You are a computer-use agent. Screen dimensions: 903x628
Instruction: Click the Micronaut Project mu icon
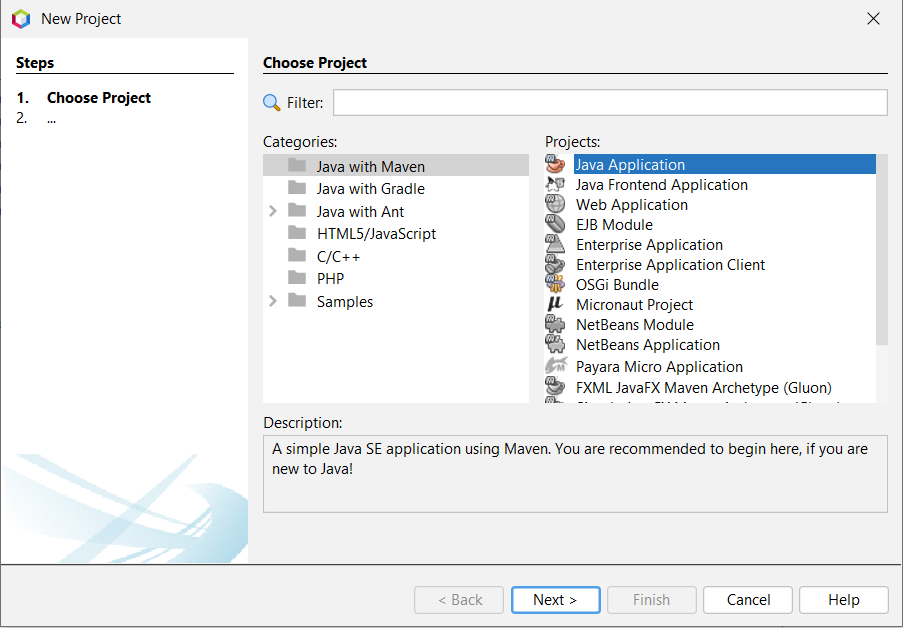coord(556,304)
